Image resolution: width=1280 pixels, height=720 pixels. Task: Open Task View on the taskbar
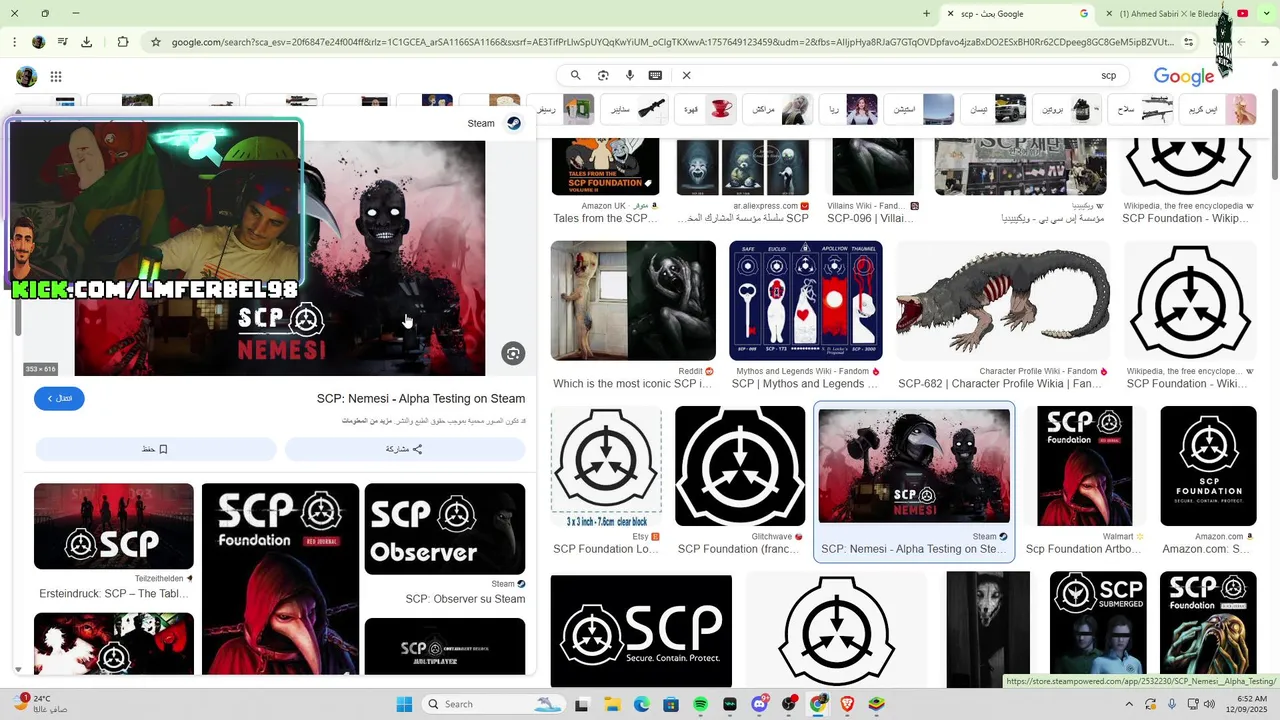582,704
